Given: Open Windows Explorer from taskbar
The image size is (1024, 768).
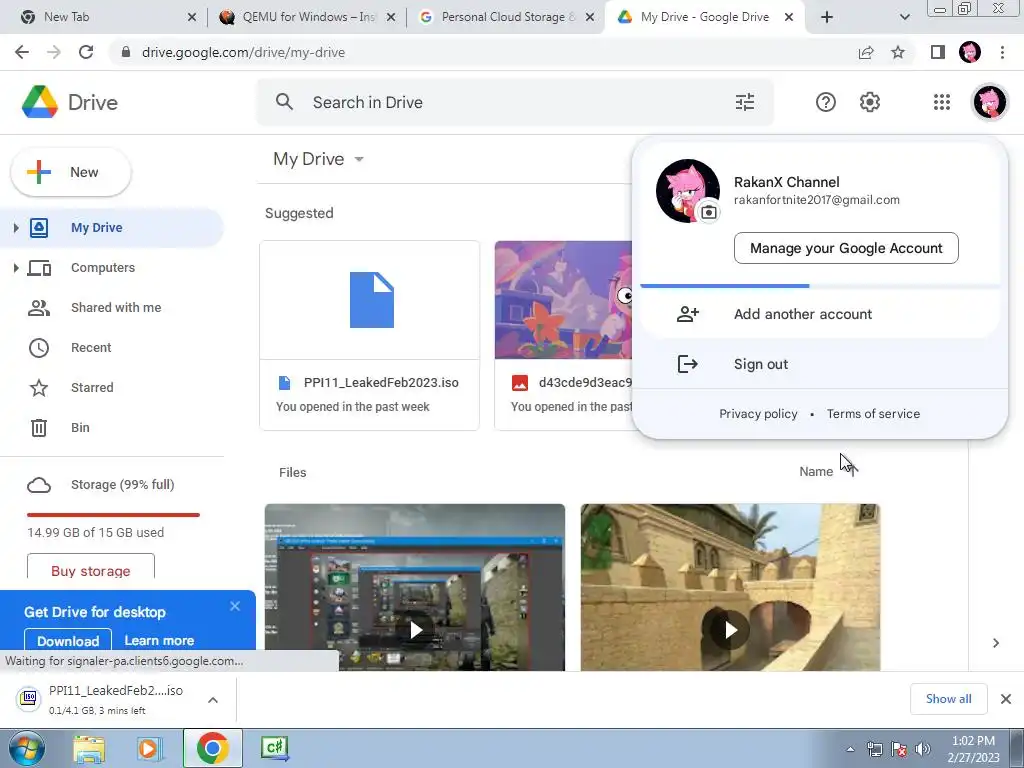Looking at the screenshot, I should click(x=89, y=748).
